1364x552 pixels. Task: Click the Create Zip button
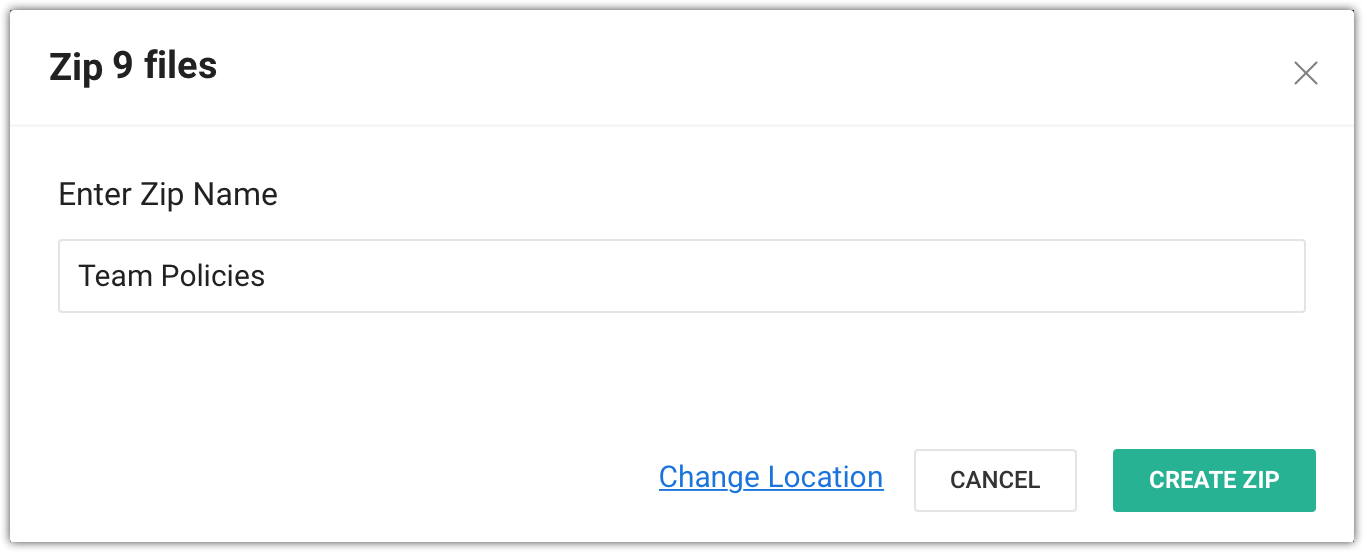pyautogui.click(x=1214, y=480)
